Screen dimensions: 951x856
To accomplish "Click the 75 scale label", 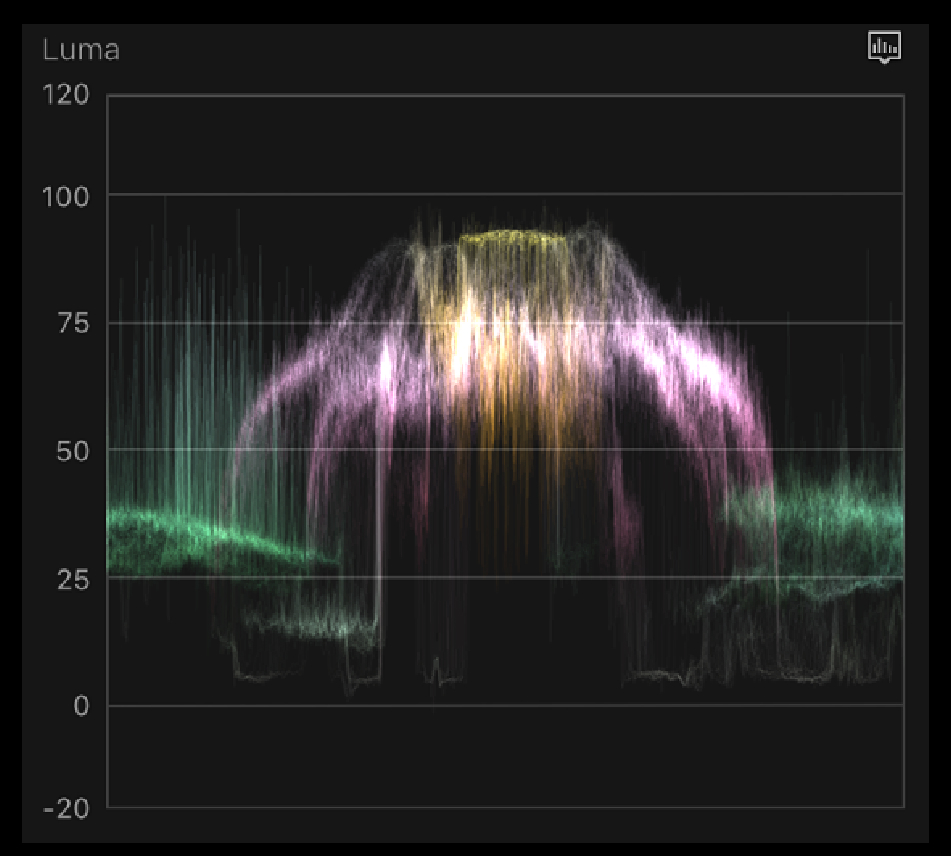I will click(x=72, y=323).
